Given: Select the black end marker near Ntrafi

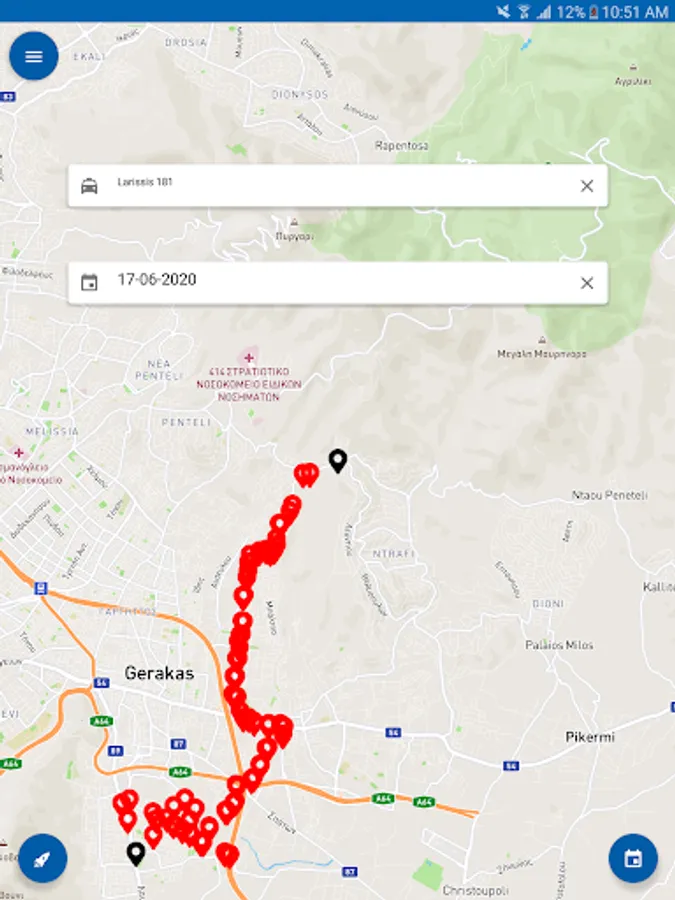Looking at the screenshot, I should (x=338, y=461).
